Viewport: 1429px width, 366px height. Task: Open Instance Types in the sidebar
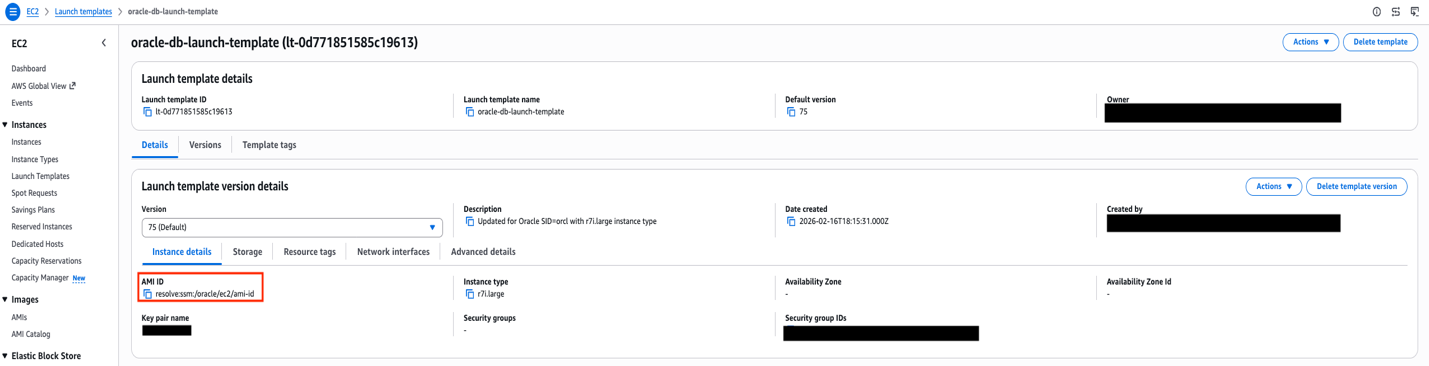35,159
